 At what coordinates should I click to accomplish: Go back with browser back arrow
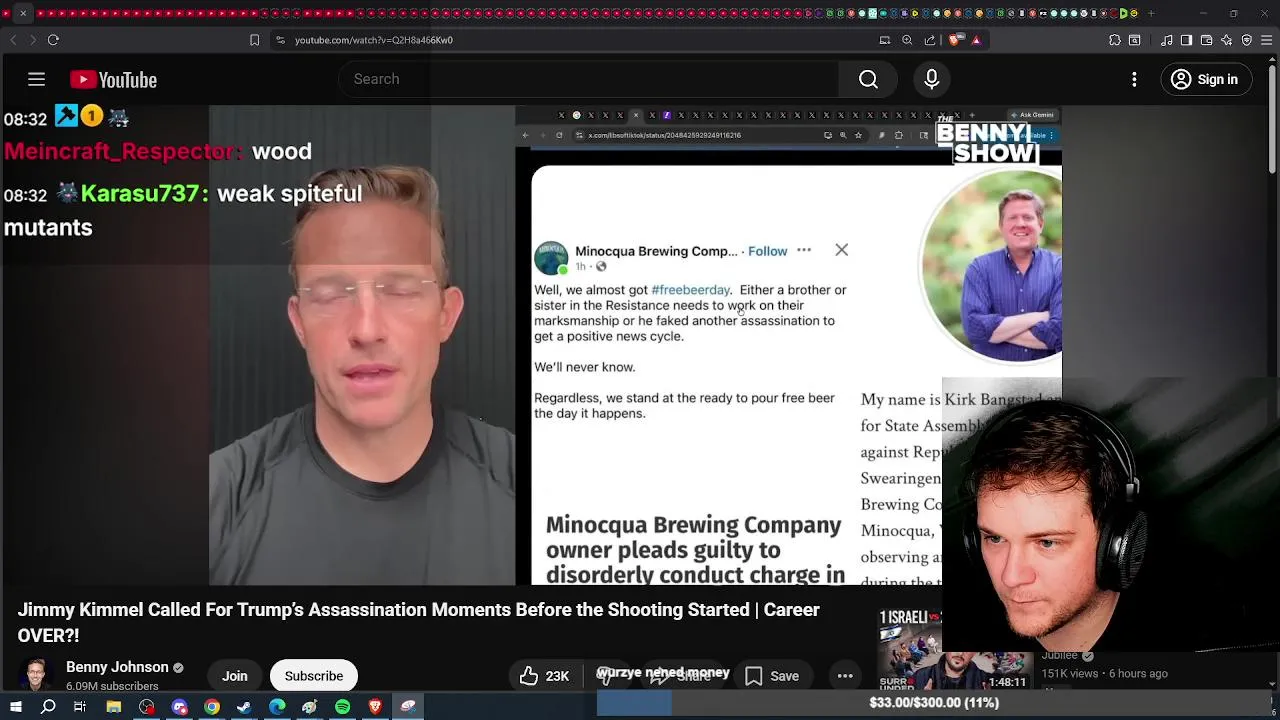(x=13, y=40)
